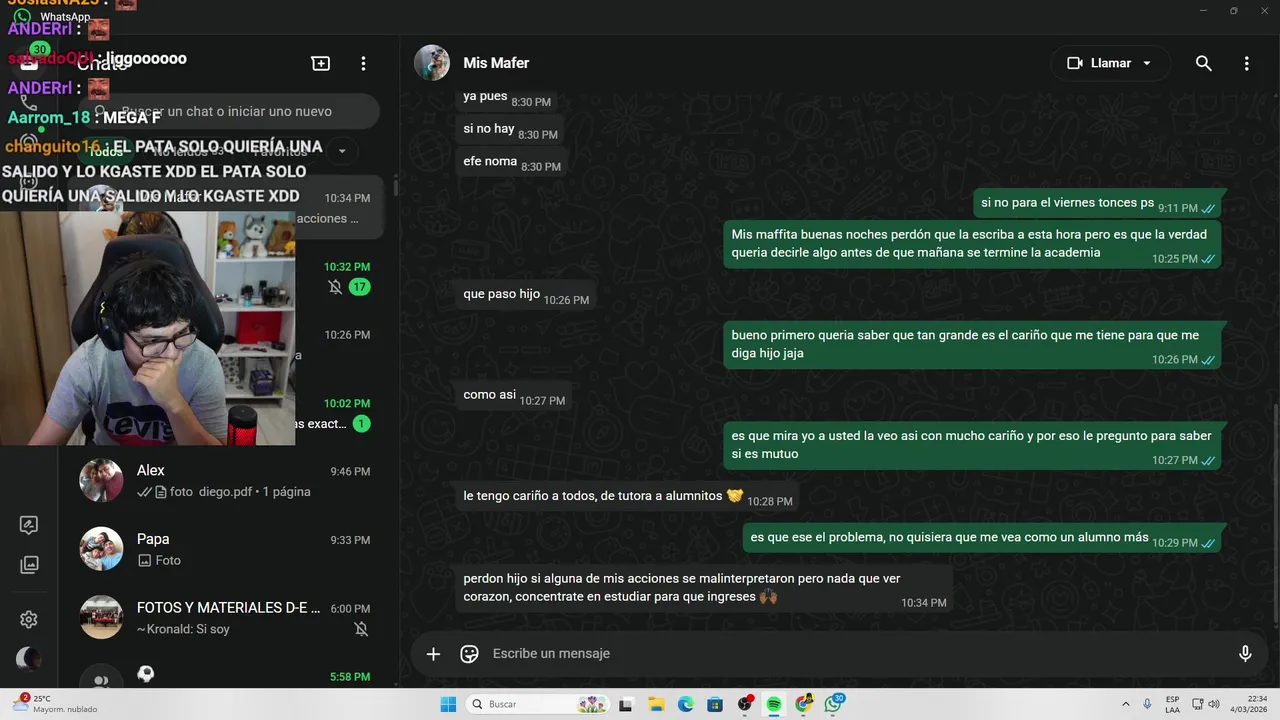The height and width of the screenshot is (720, 1280).
Task: Click the 'que paso hijo' message
Action: click(x=526, y=295)
